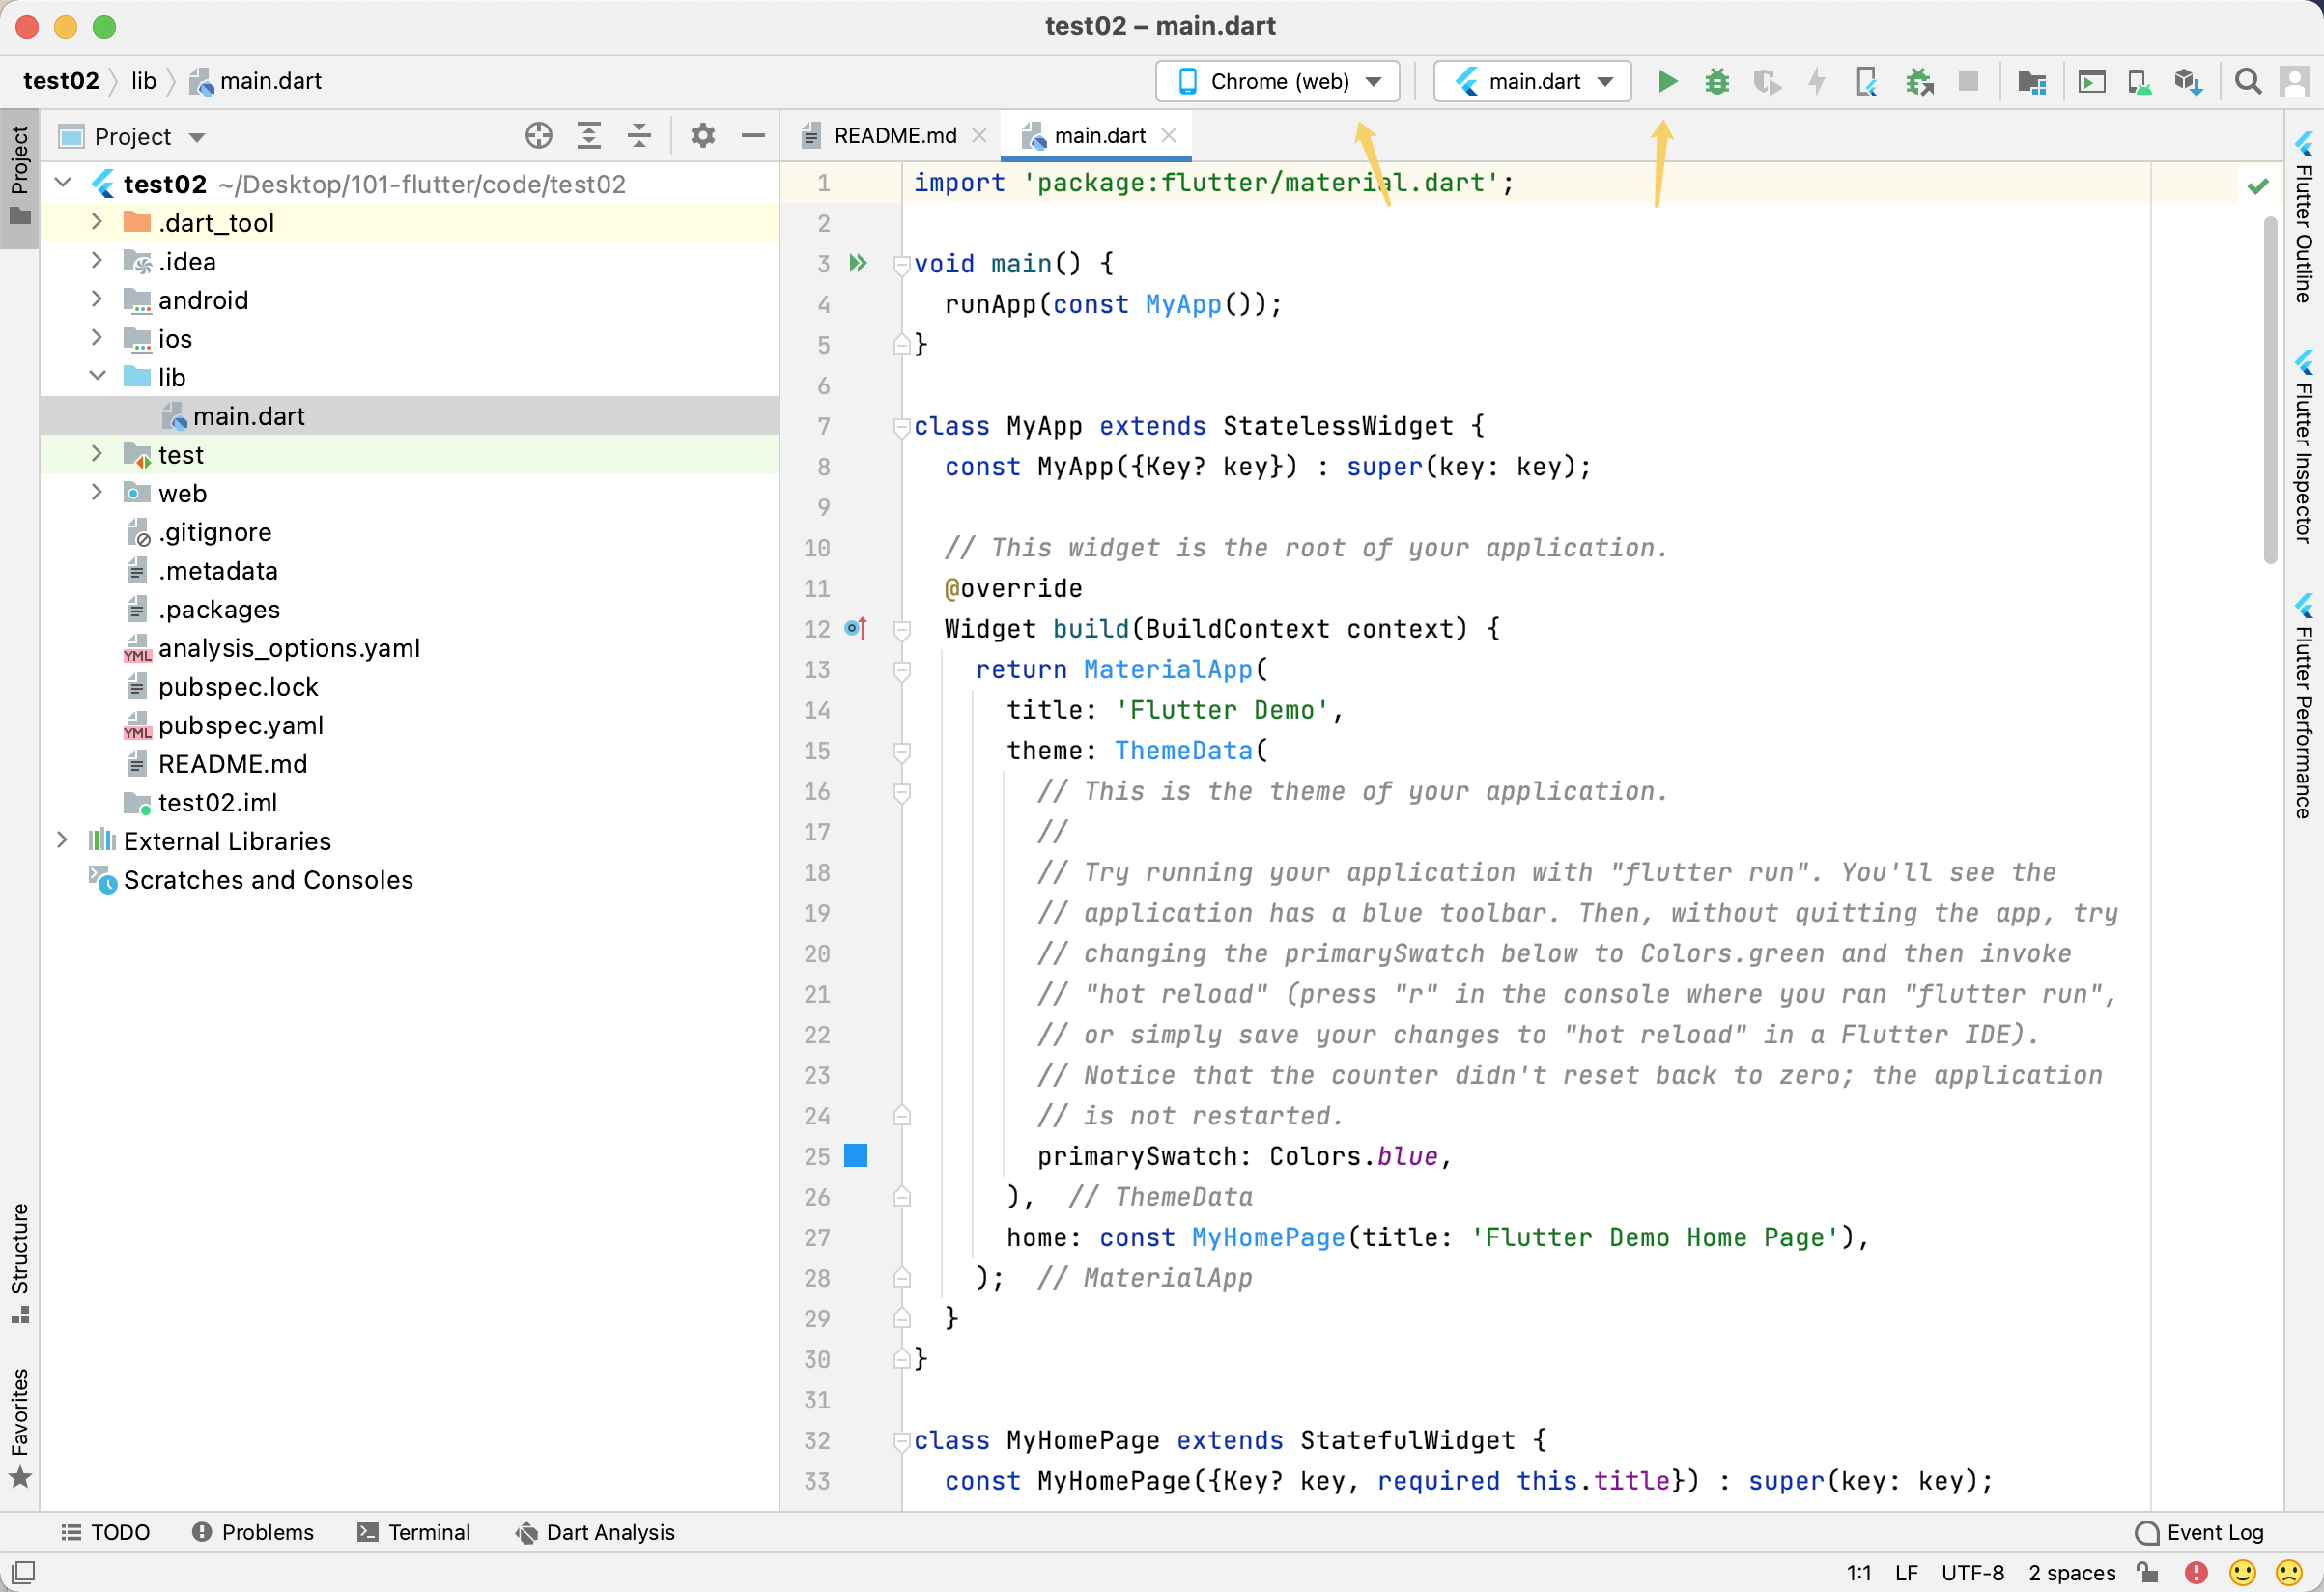Screen dimensions: 2324x1592
Task: Open Project panel settings gear
Action: 703,136
